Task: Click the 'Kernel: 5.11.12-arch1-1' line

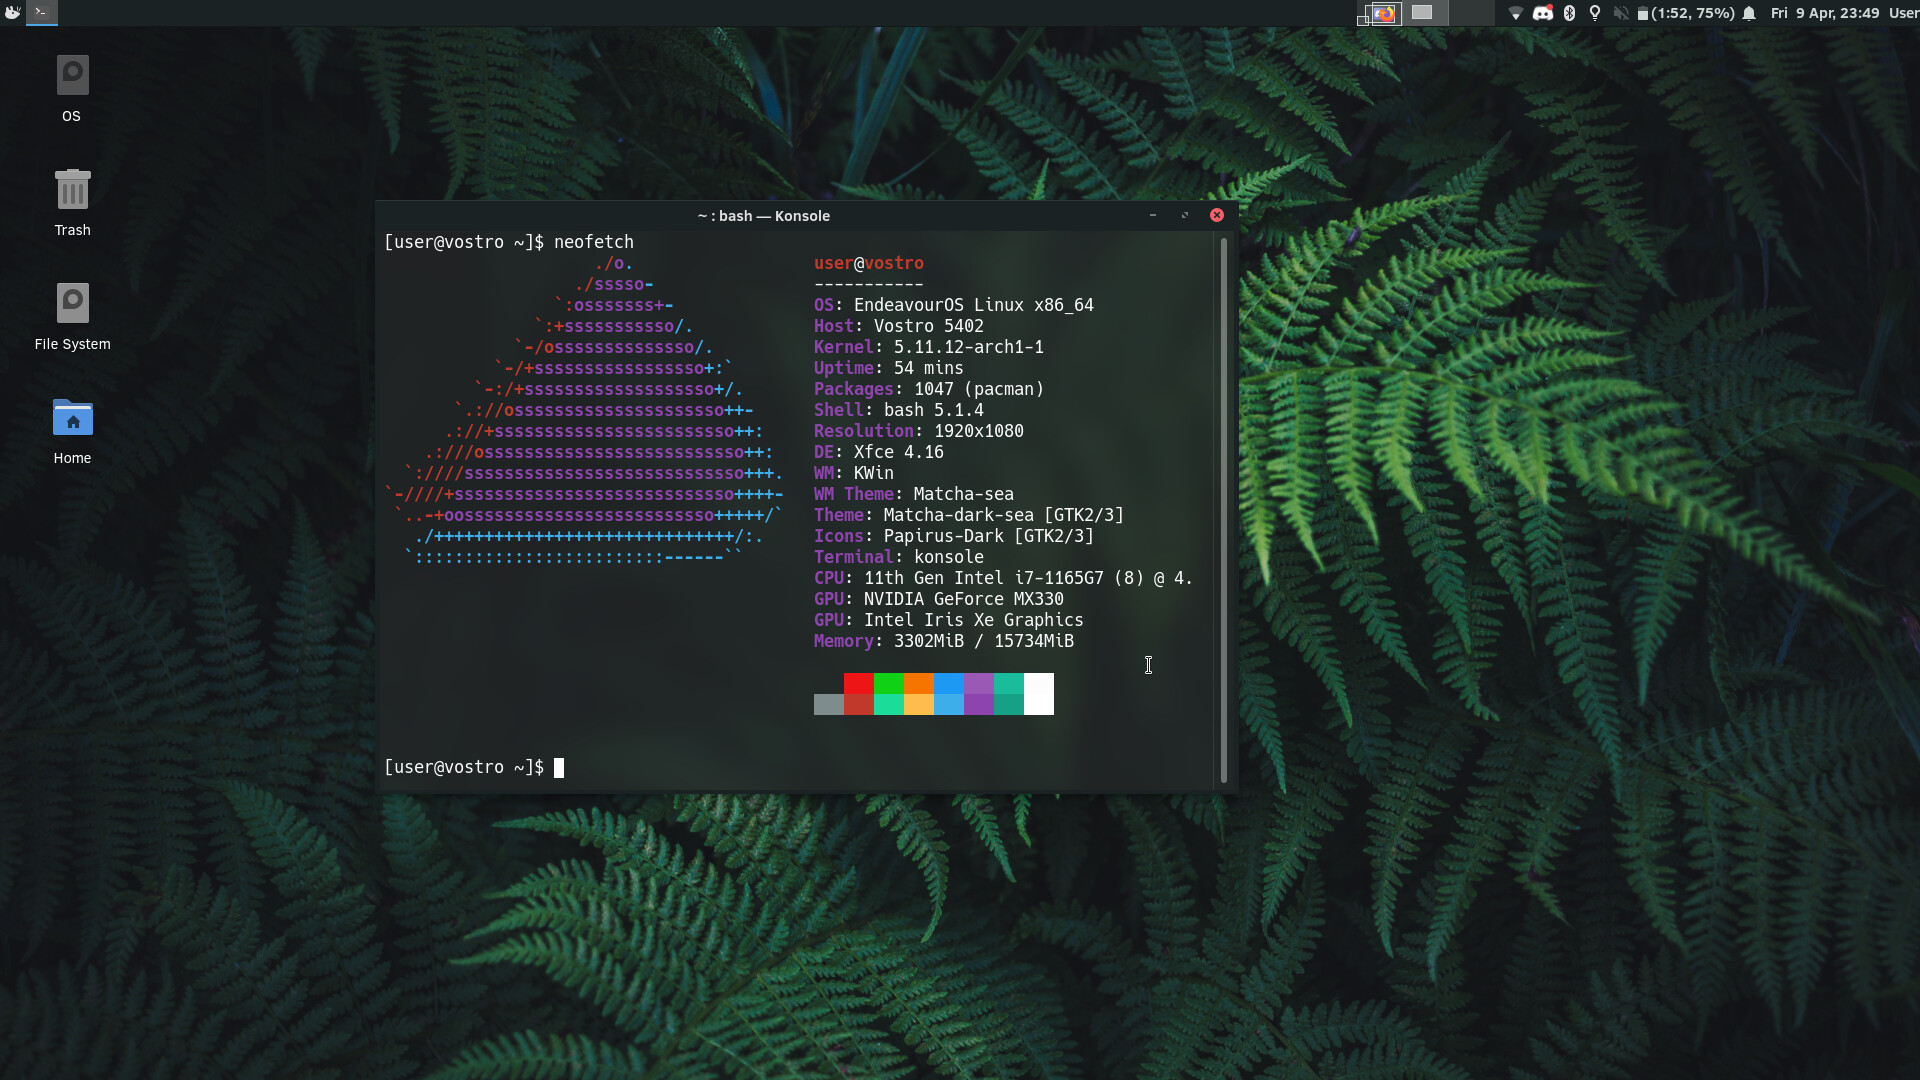Action: tap(929, 347)
